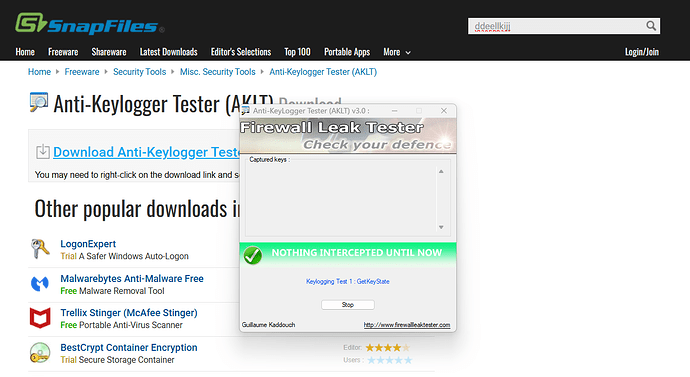Click 'Portable Anti-Virus Scanner' description text
The image size is (690, 377).
[x=131, y=325]
